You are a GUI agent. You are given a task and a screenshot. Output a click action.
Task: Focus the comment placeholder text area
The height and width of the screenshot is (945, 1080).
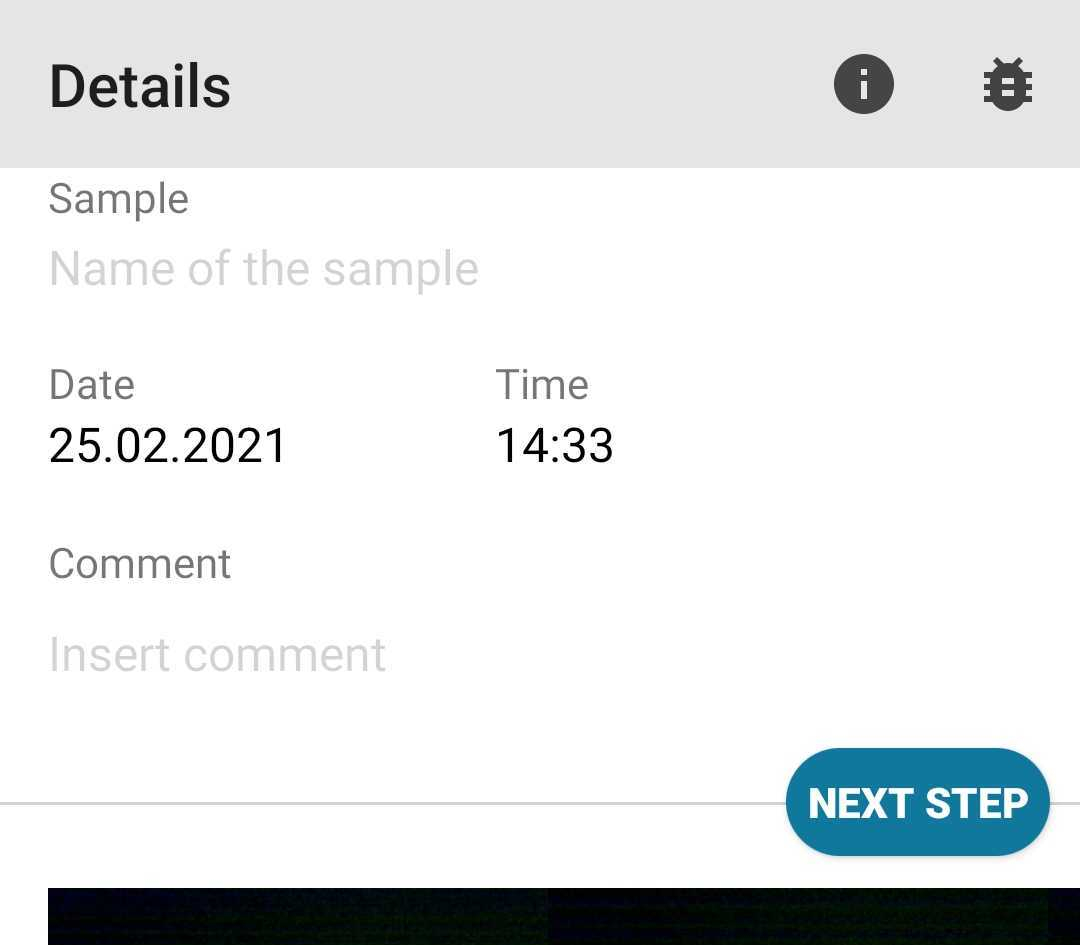tap(217, 654)
